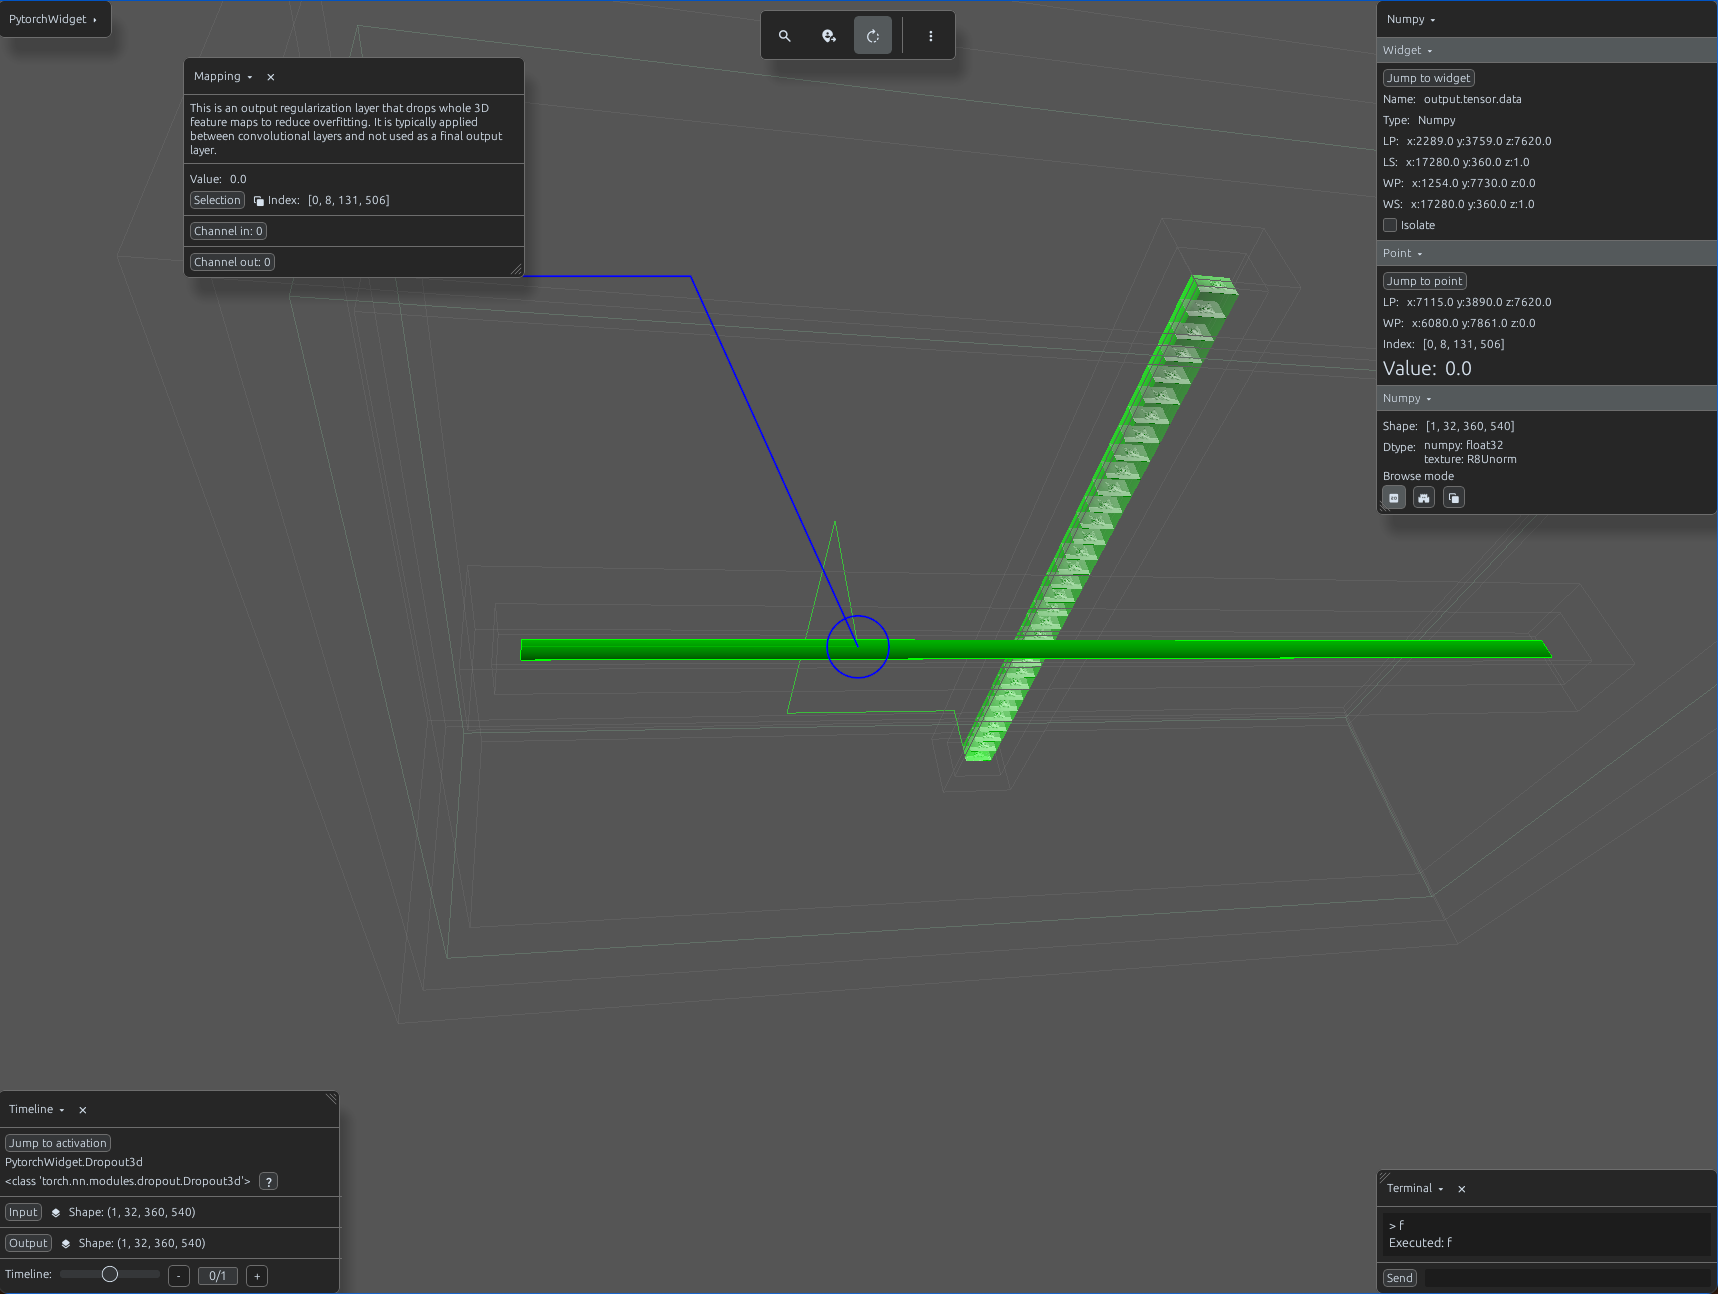Open the Mapping panel dropdown

point(223,77)
